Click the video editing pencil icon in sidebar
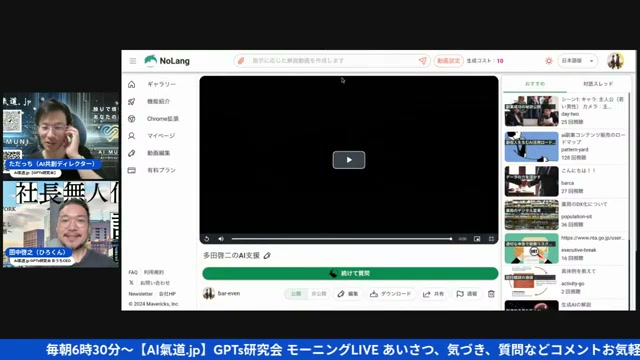Viewport: 640px width, 360px height. click(x=131, y=153)
